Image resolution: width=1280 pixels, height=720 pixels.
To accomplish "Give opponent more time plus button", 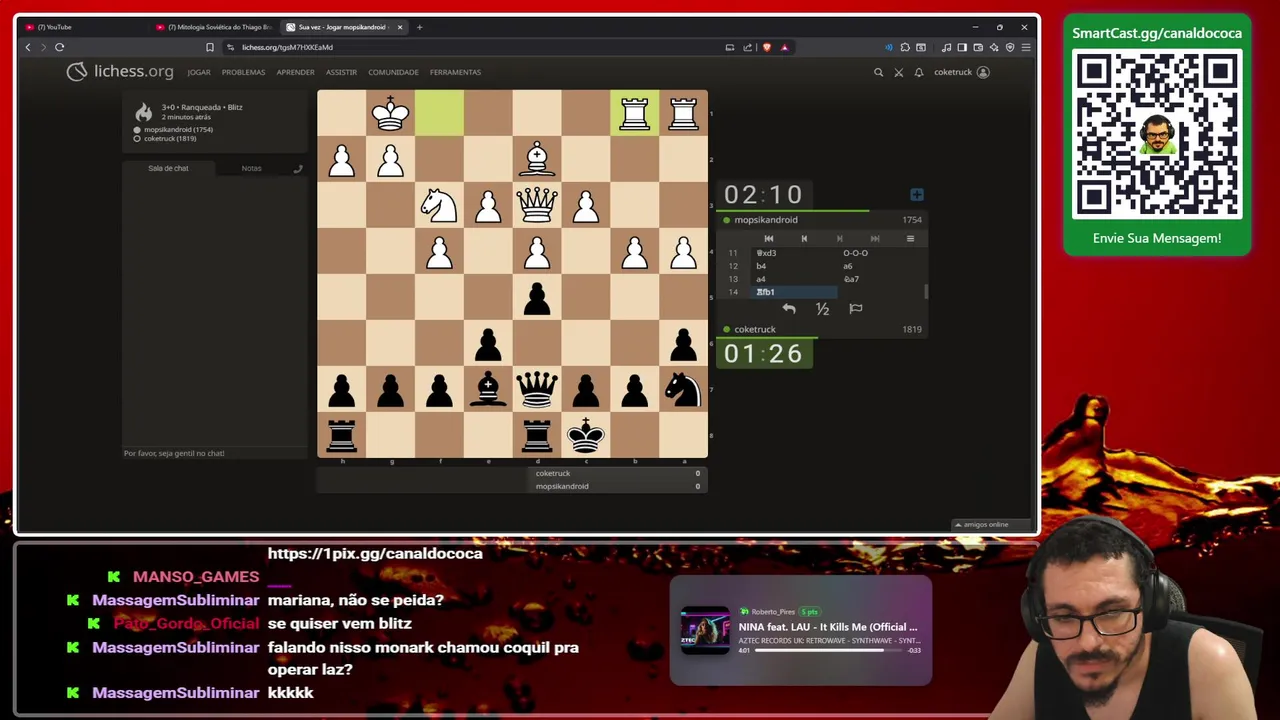I will pos(917,194).
